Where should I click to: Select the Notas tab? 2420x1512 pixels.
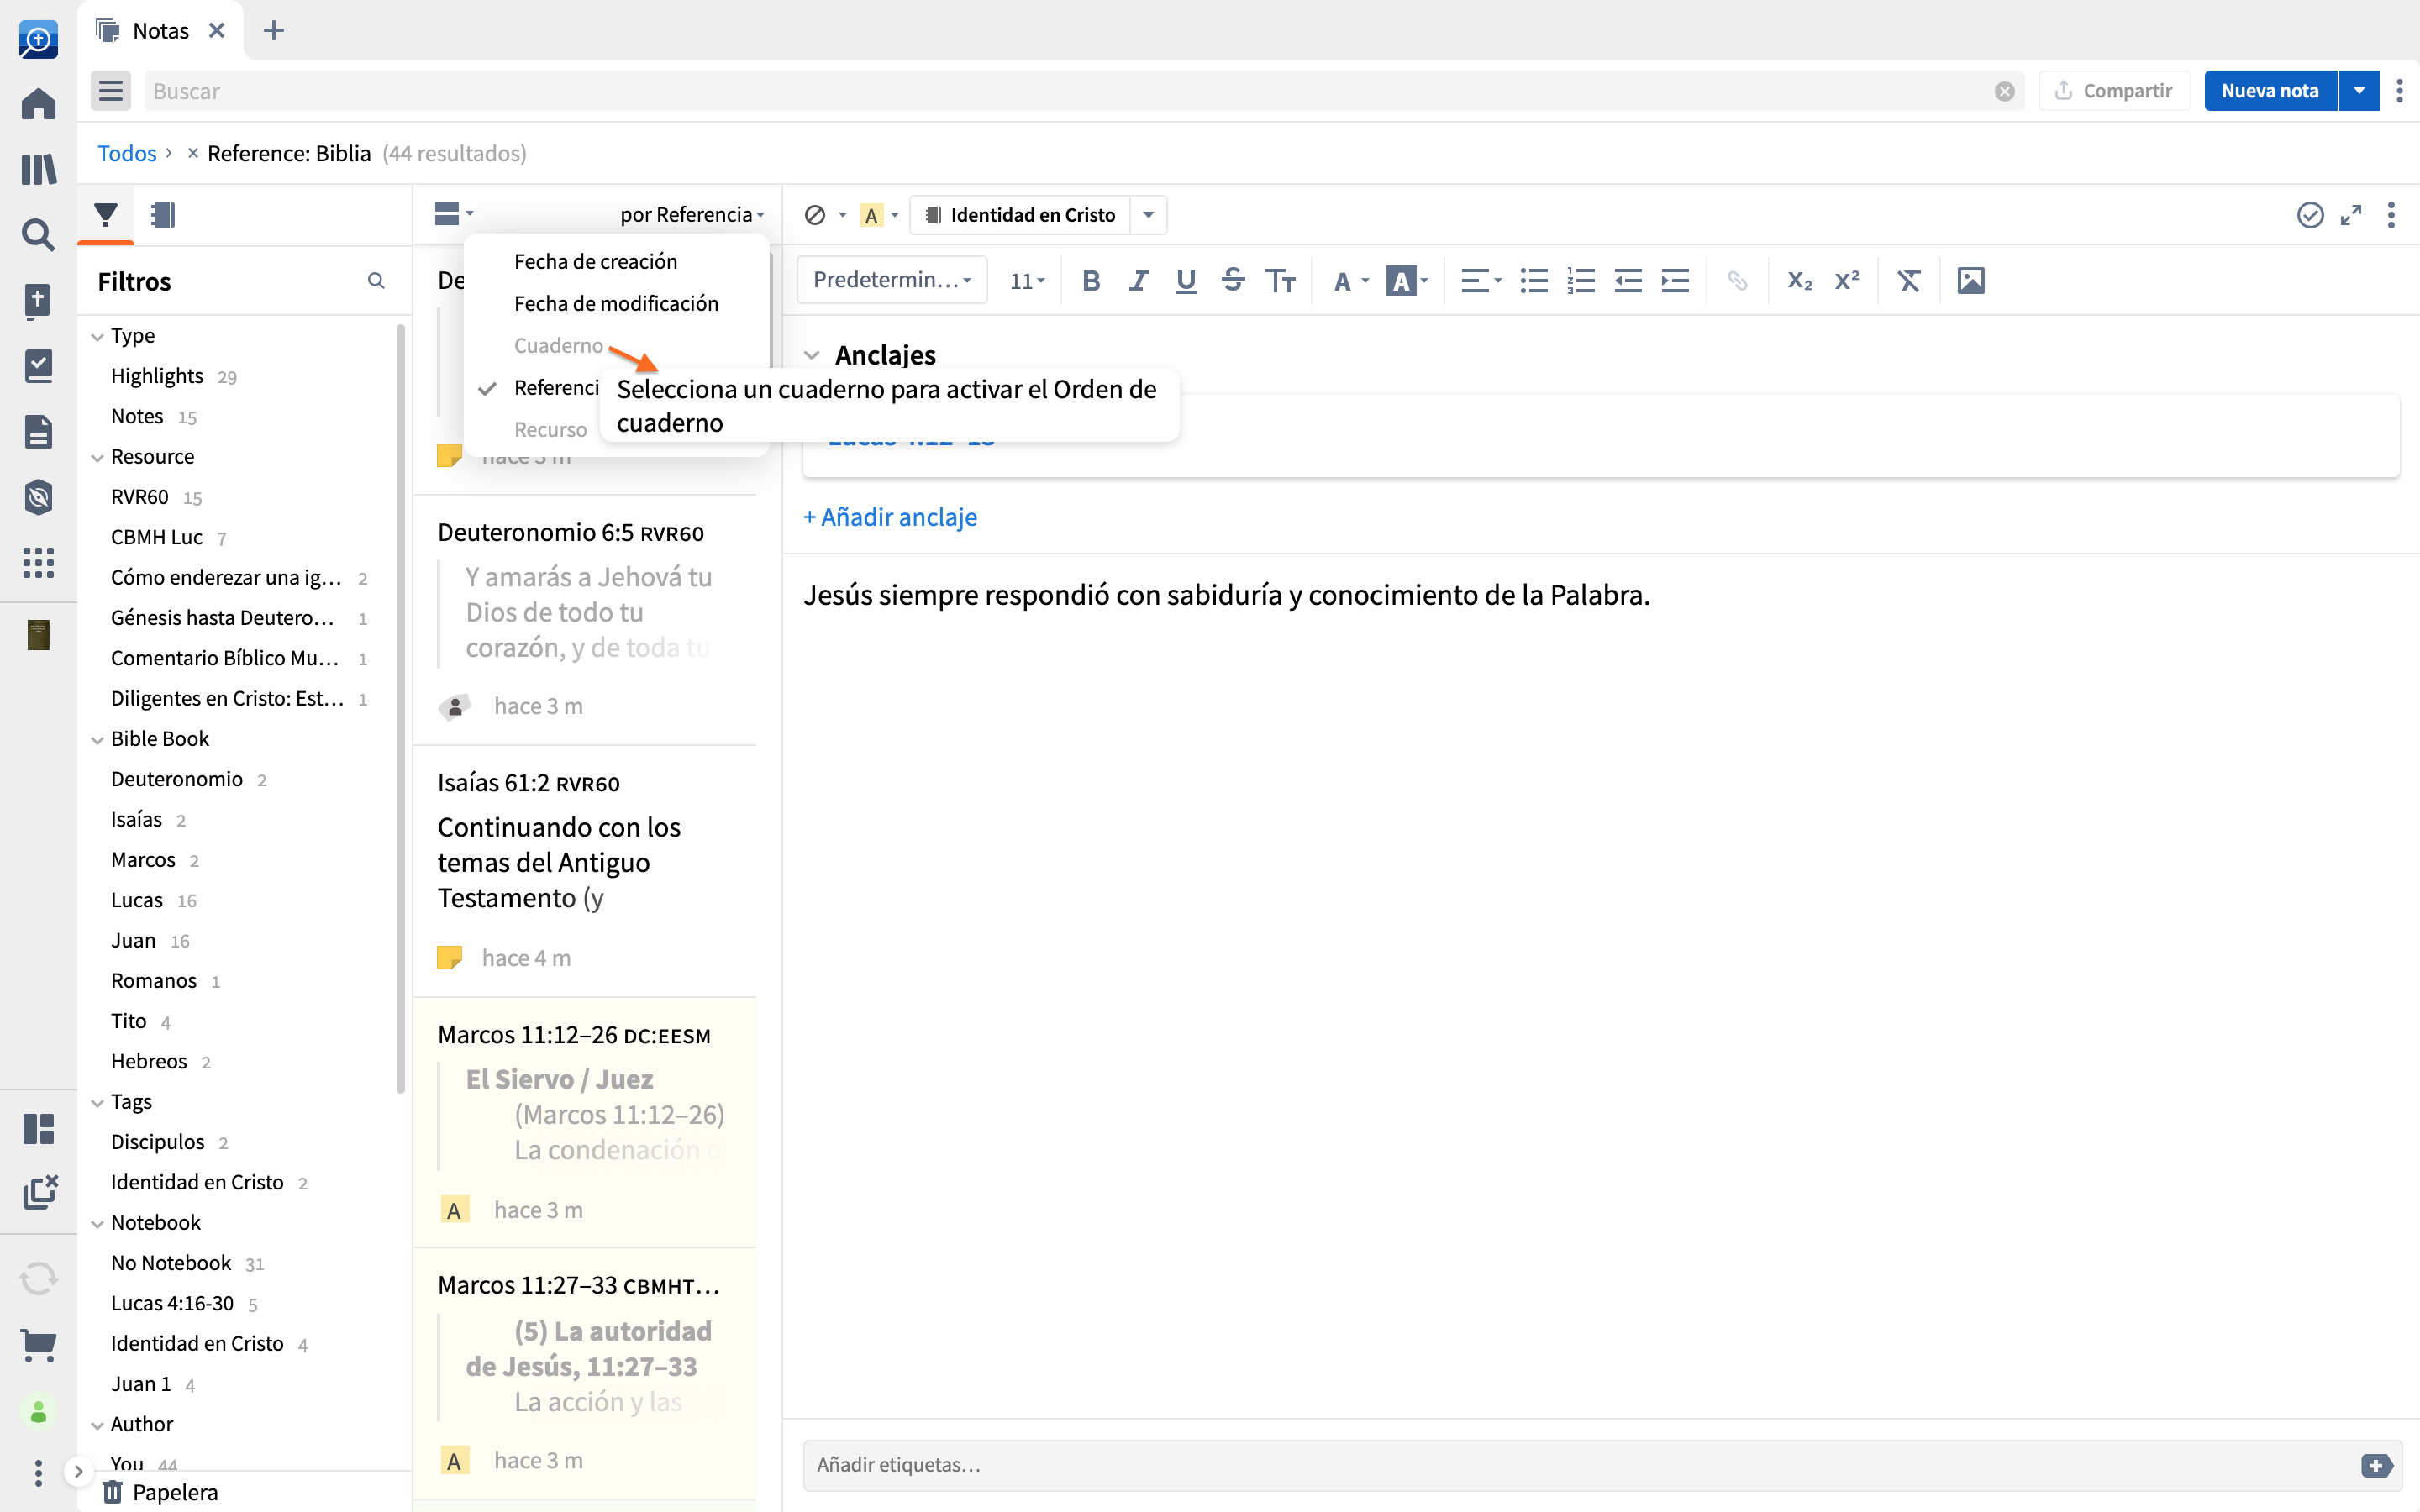click(x=160, y=31)
